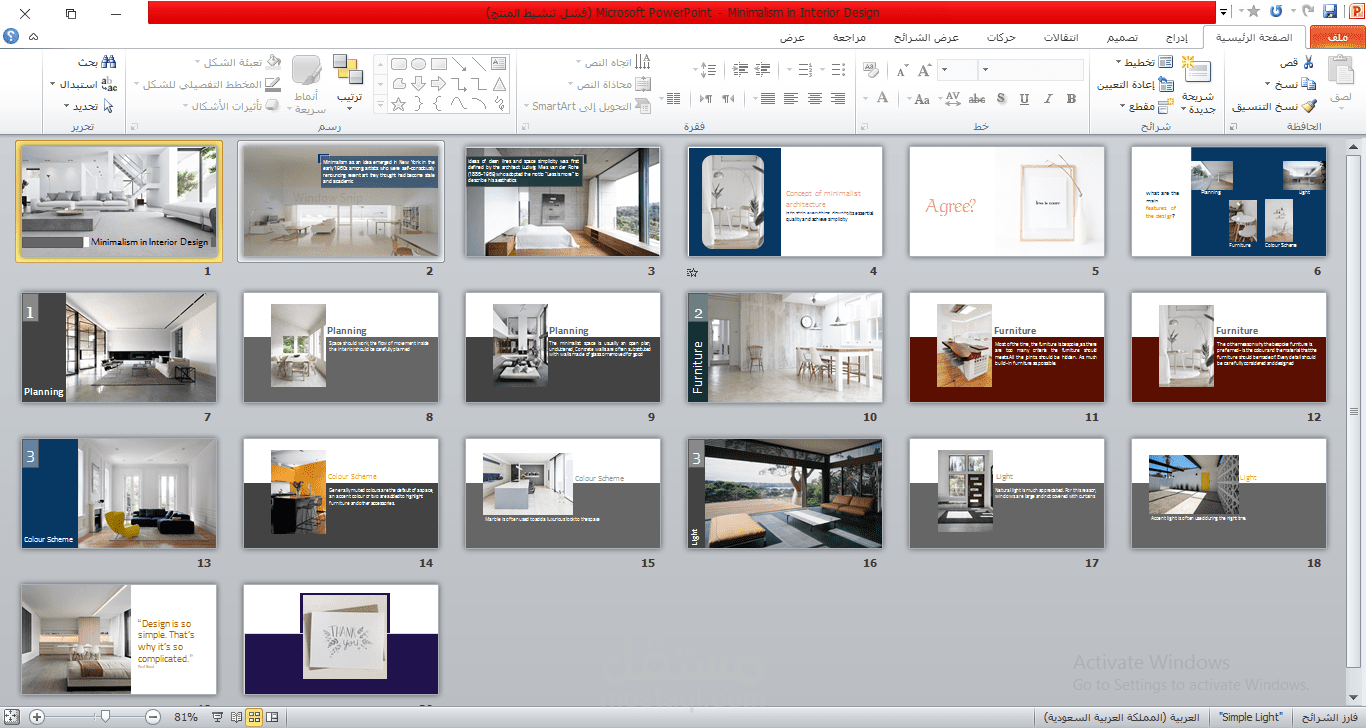Click the Save icon in quick access toolbar
This screenshot has width=1366, height=728.
[x=1330, y=12]
